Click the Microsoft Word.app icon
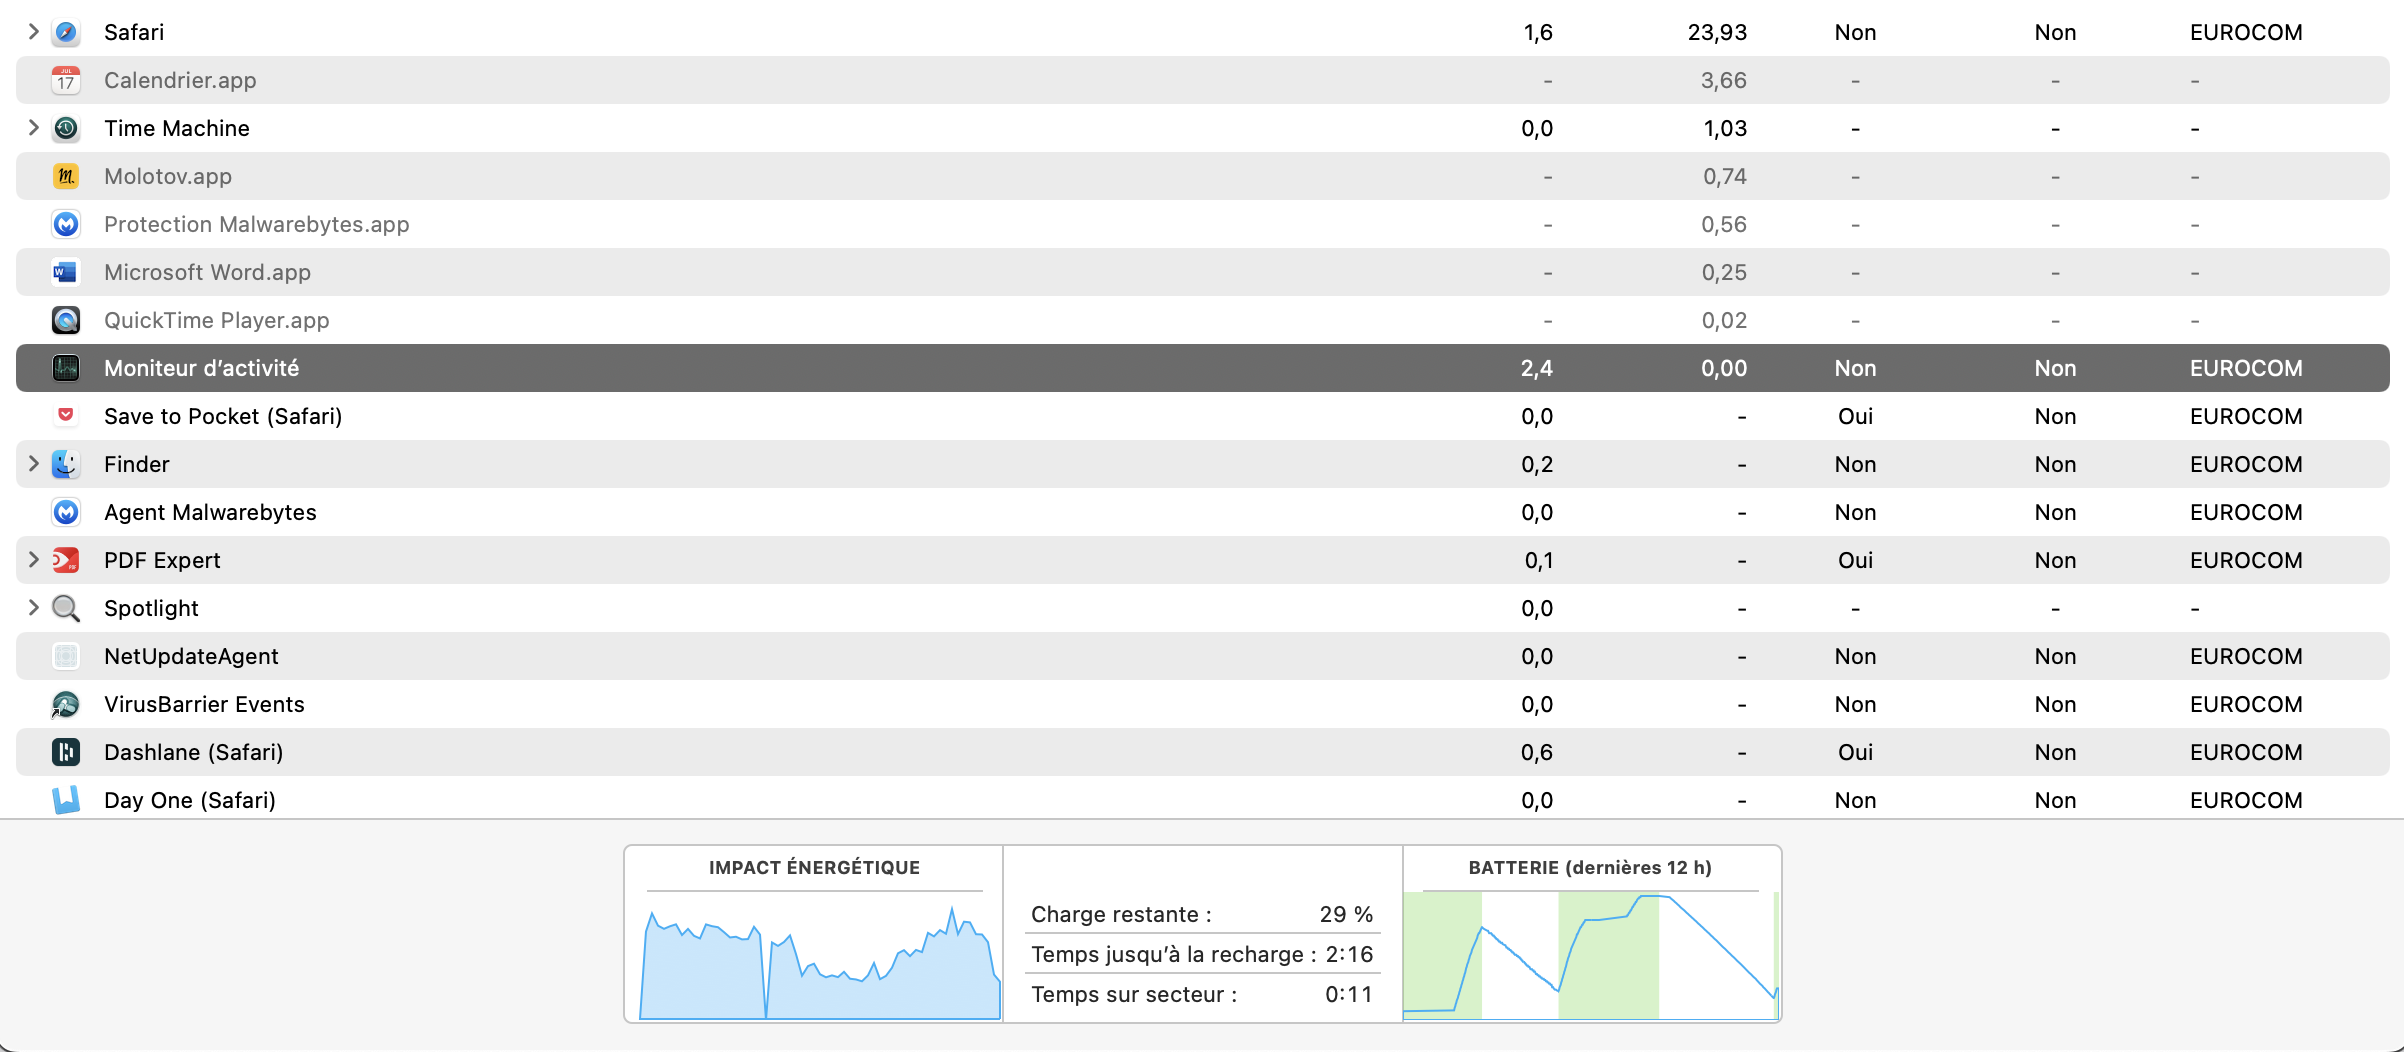The height and width of the screenshot is (1052, 2404). (x=66, y=272)
